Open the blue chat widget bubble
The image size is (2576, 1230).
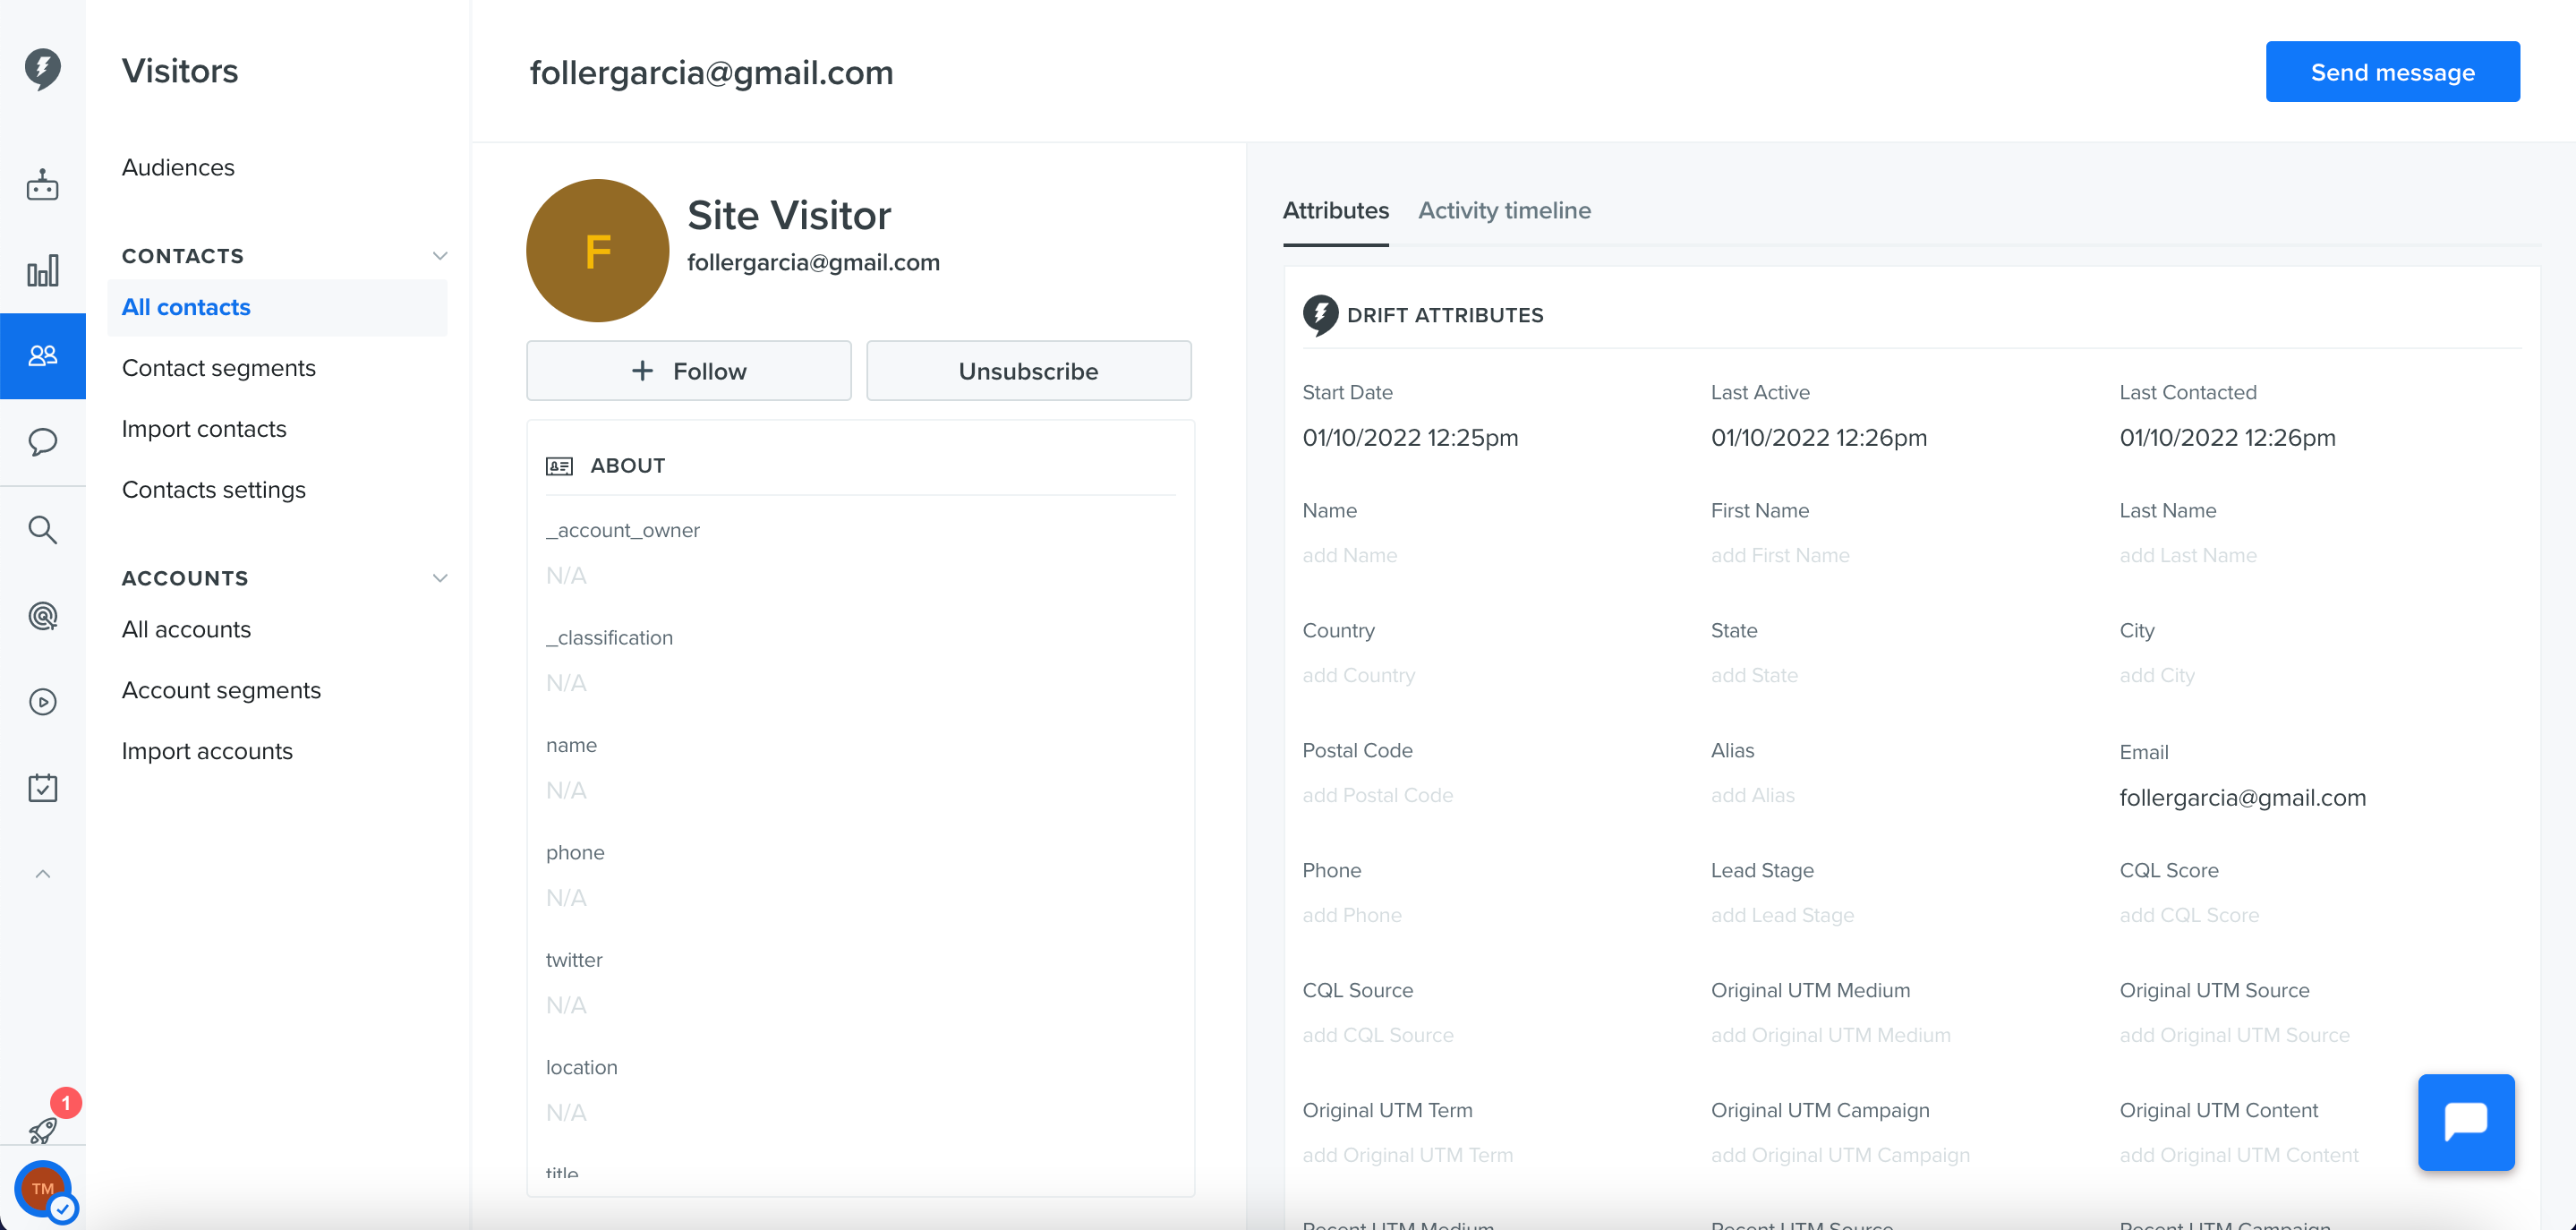click(x=2466, y=1122)
